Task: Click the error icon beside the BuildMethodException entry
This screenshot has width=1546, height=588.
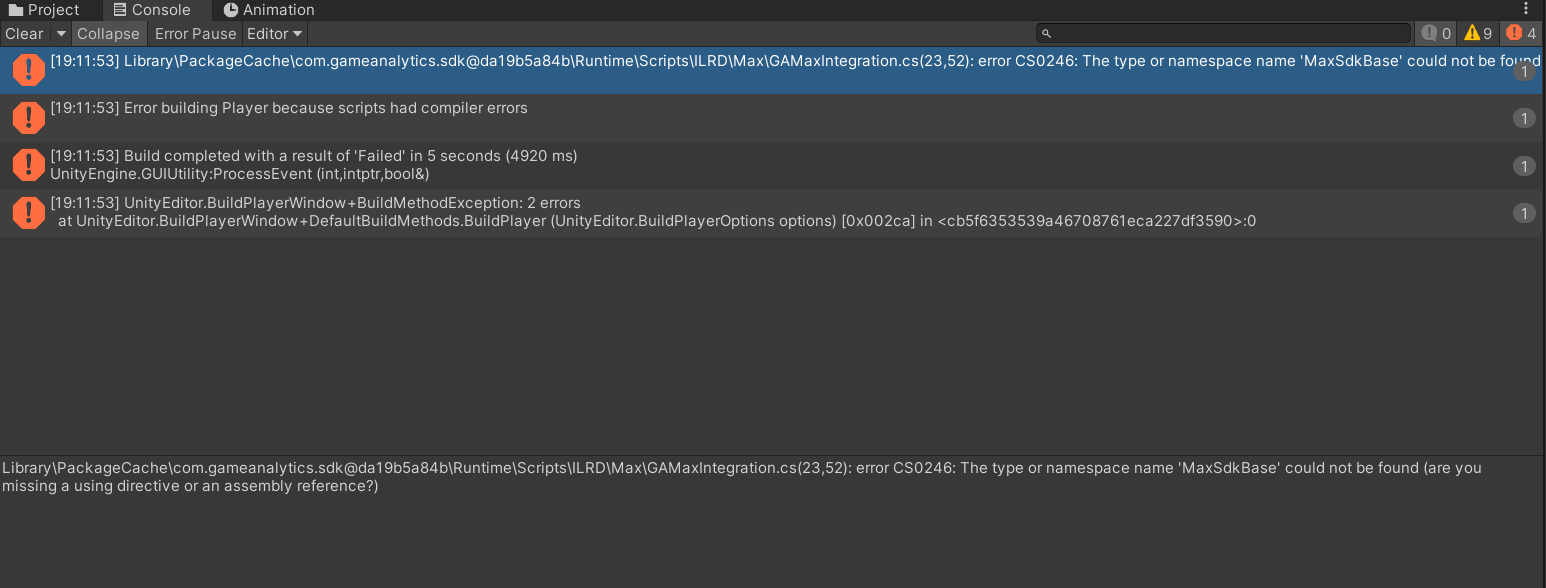Action: pos(29,212)
